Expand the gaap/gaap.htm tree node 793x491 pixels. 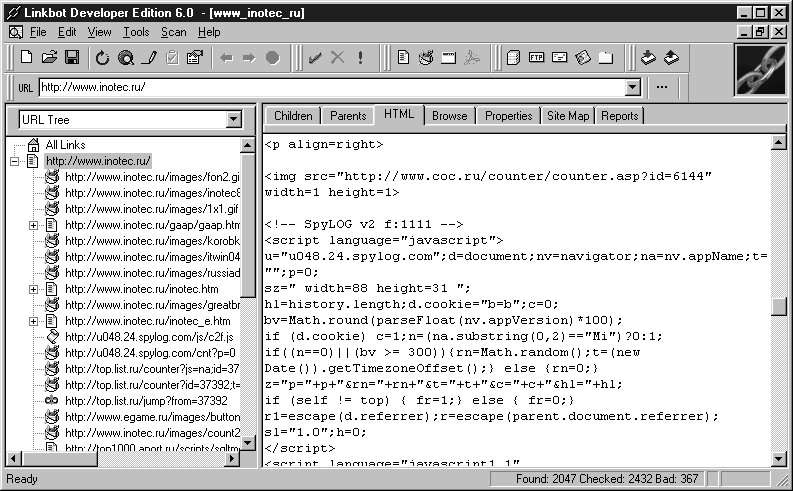[x=33, y=225]
